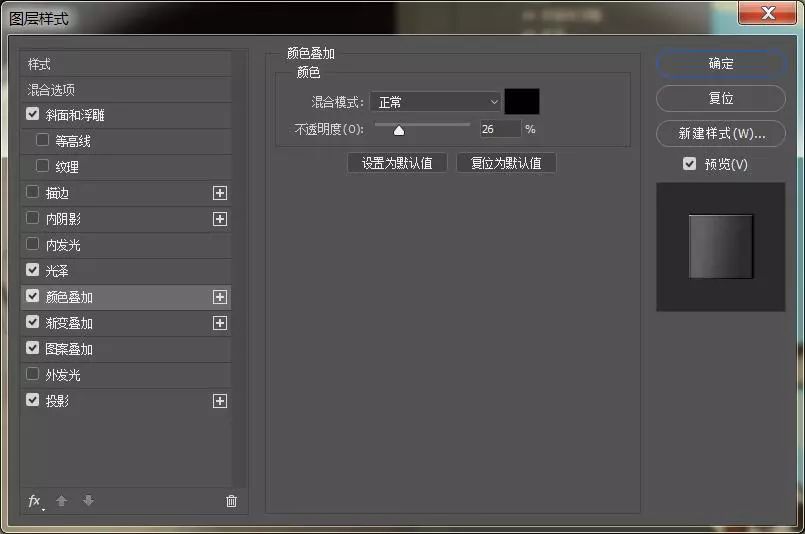Add another 颜色叠加 effect with plus icon

point(220,297)
